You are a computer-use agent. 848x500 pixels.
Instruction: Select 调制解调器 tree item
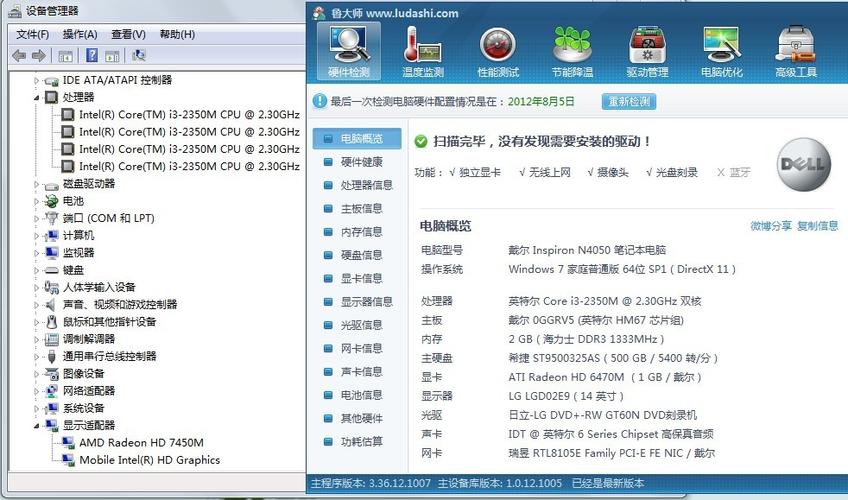pyautogui.click(x=89, y=339)
